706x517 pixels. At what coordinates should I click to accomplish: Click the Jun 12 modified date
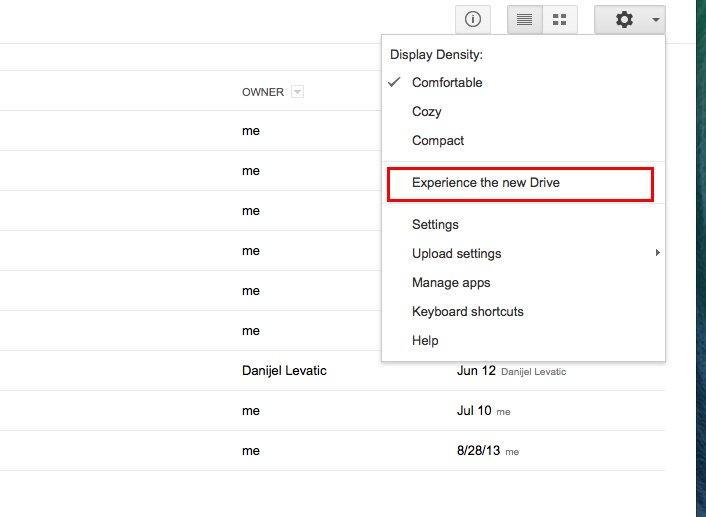476,371
